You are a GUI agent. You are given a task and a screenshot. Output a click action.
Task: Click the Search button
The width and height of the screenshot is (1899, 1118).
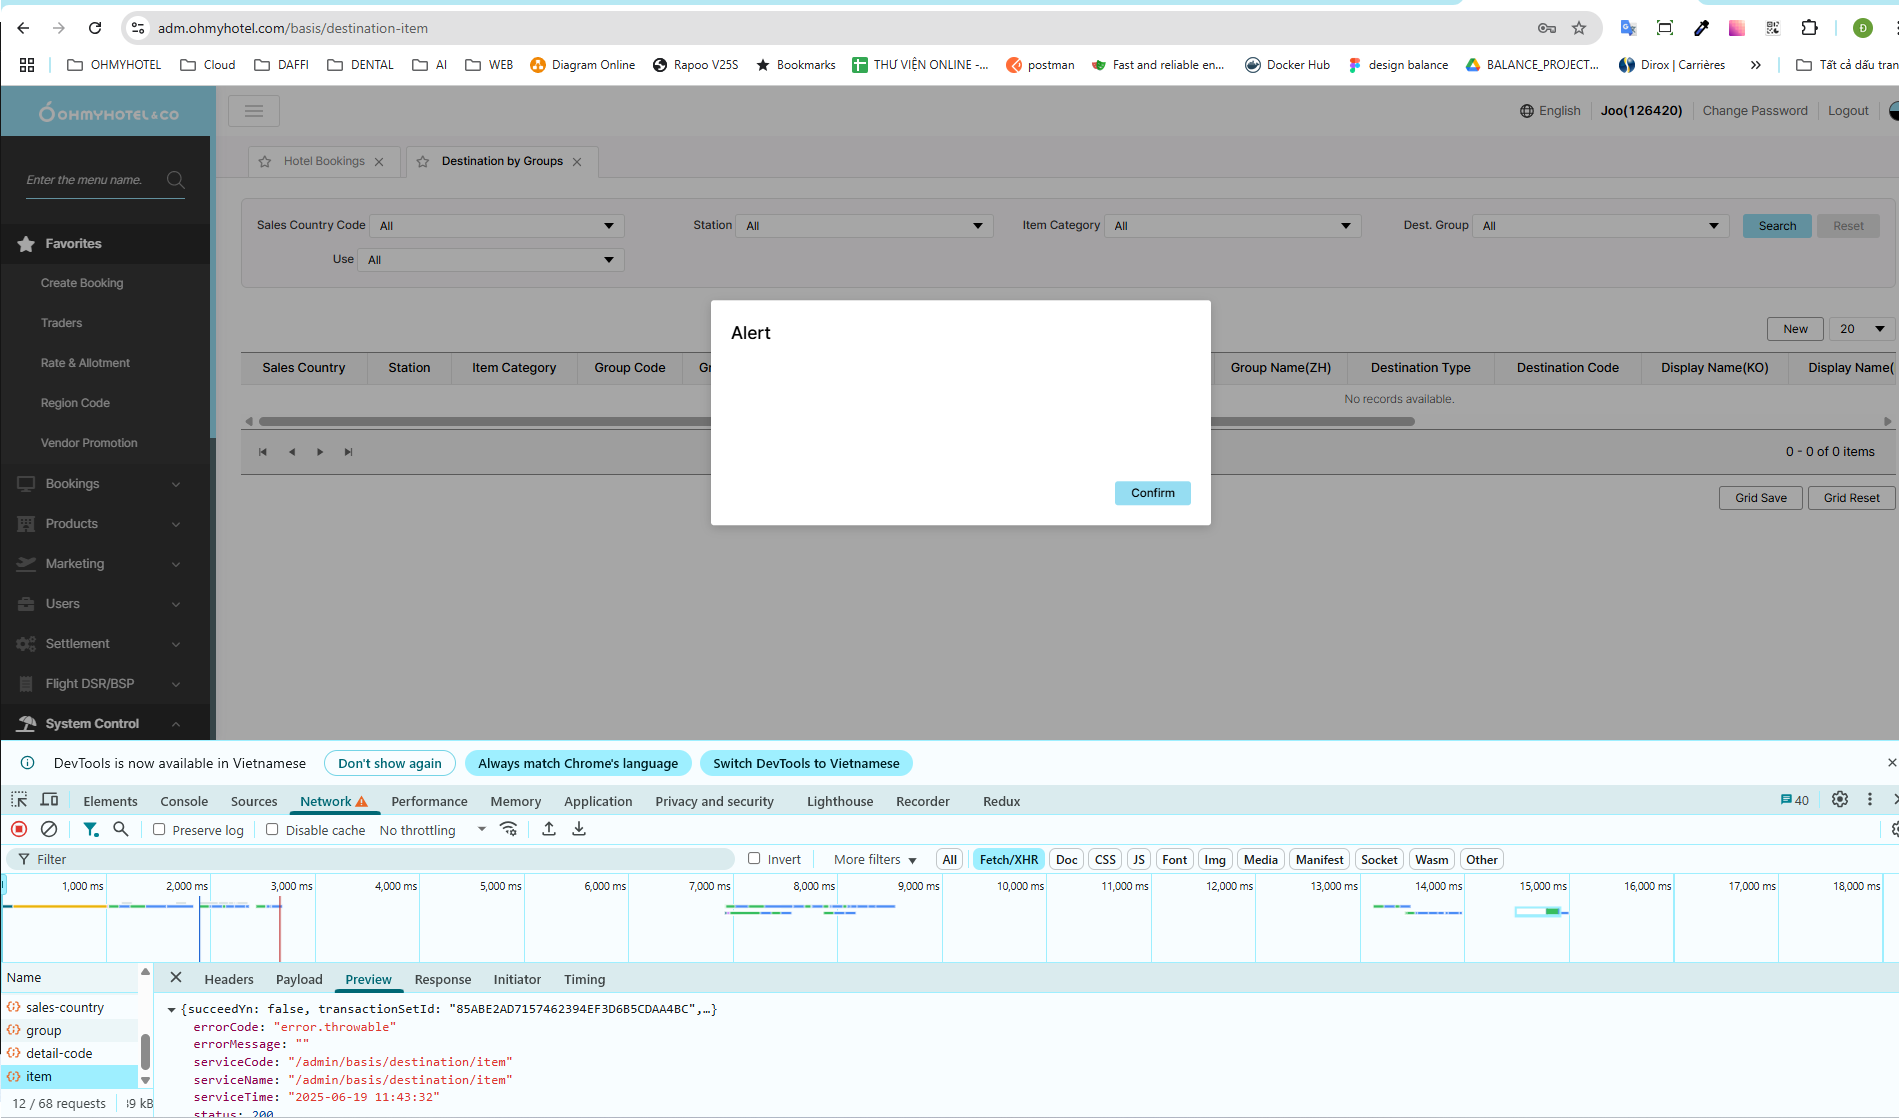1777,226
